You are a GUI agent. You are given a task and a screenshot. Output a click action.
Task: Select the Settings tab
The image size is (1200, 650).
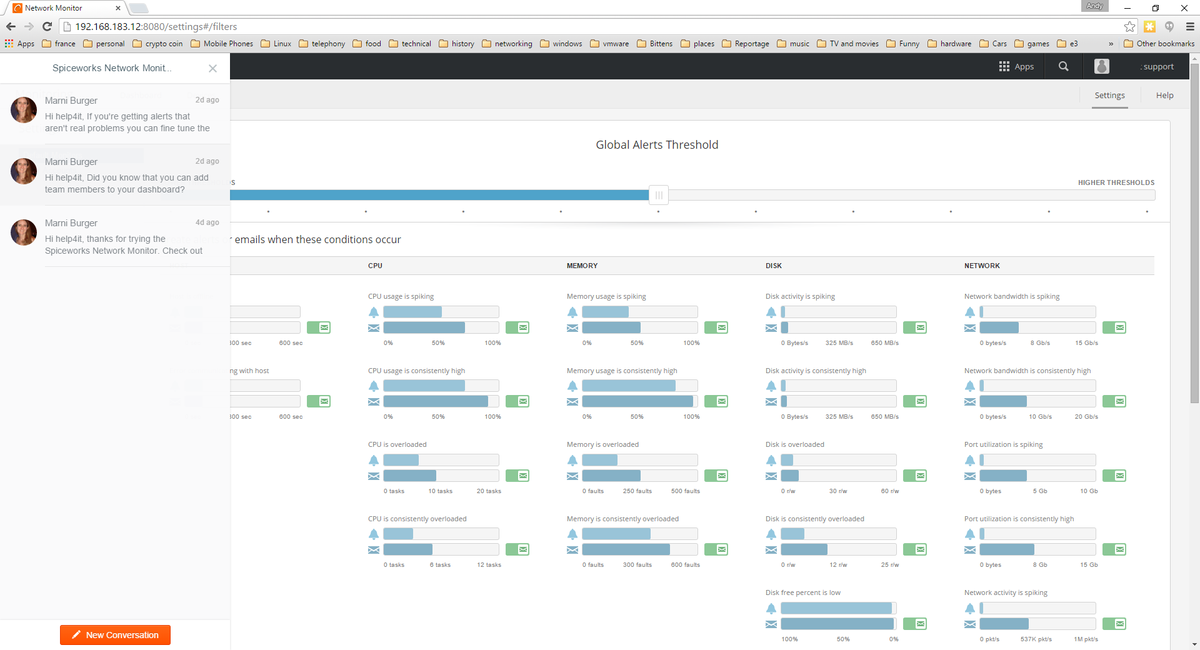1110,95
